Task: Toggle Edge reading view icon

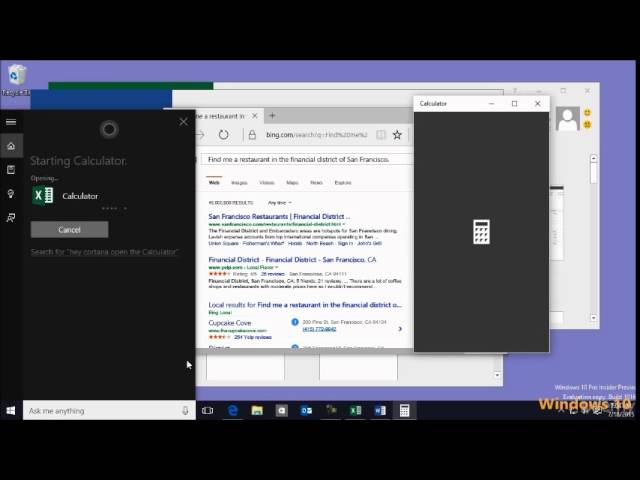Action: [x=380, y=135]
